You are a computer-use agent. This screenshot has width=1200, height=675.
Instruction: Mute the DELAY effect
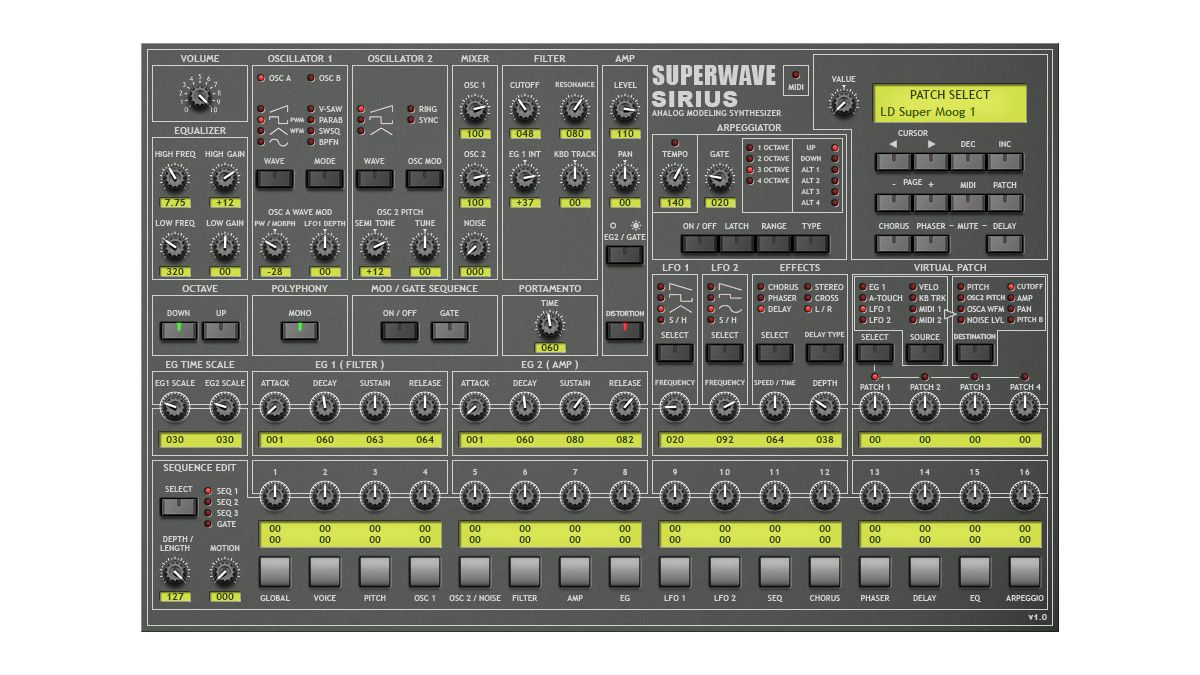[x=1004, y=245]
